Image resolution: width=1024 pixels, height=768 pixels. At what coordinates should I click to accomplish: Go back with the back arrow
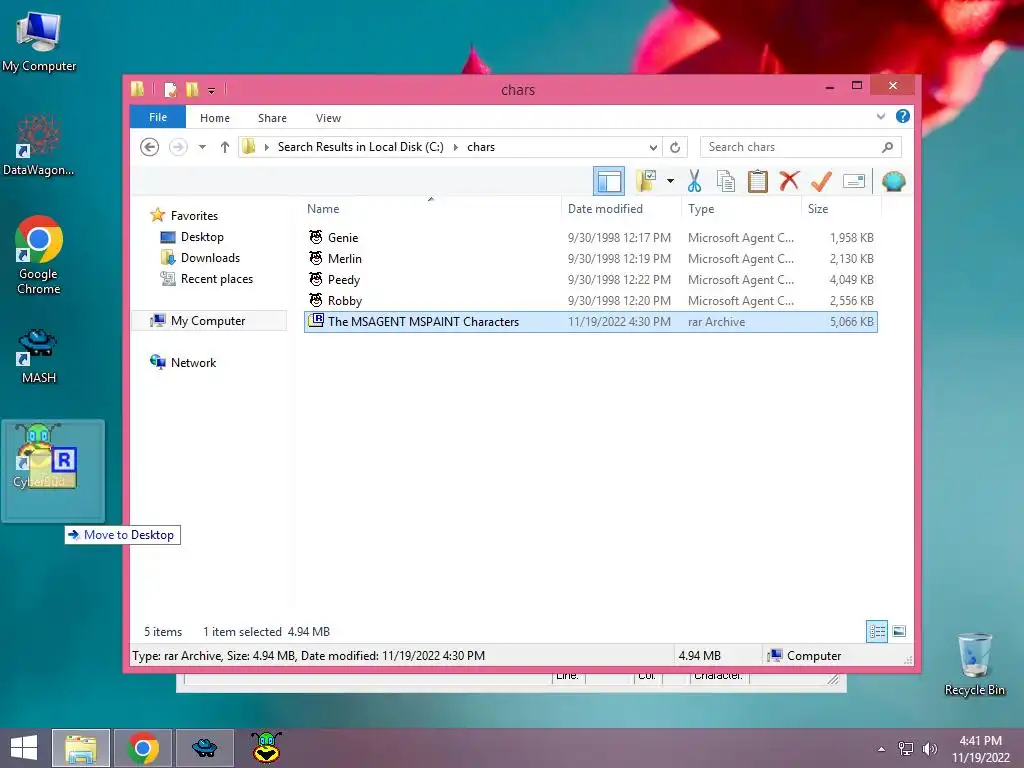[150, 147]
